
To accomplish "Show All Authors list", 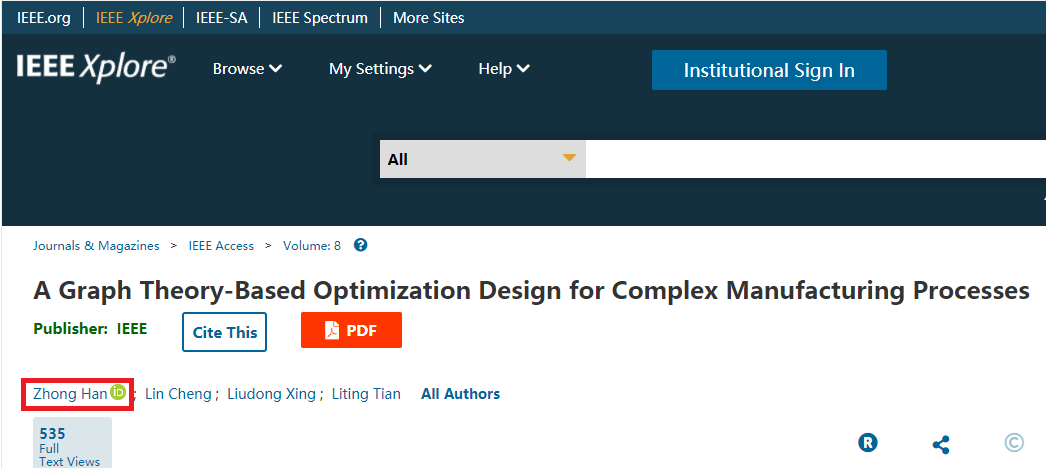I will click(460, 394).
